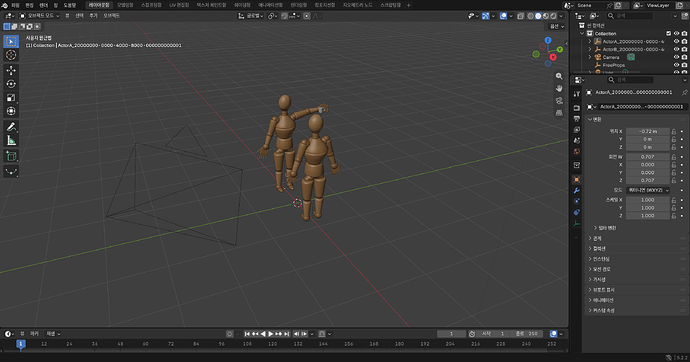Click the timeline playhead at frame 1
Viewport: 690px width, 362px height.
point(21,344)
